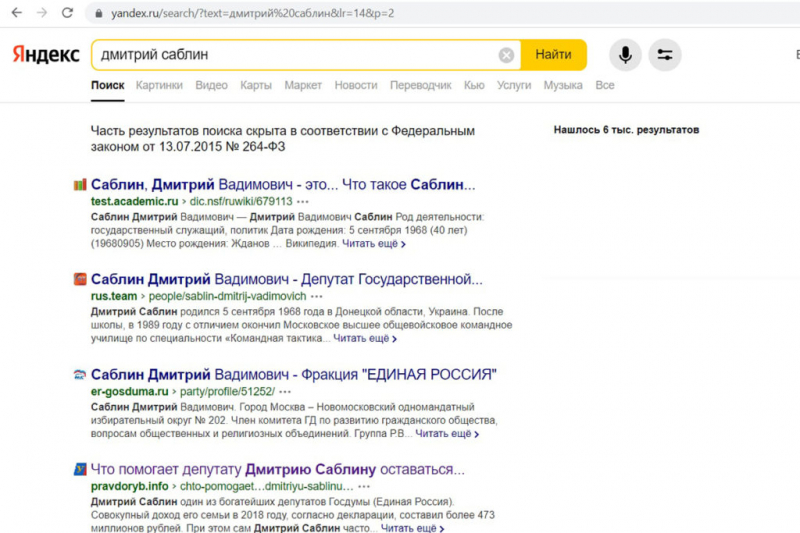The width and height of the screenshot is (800, 533).
Task: Open the Карты tab
Action: coord(256,86)
